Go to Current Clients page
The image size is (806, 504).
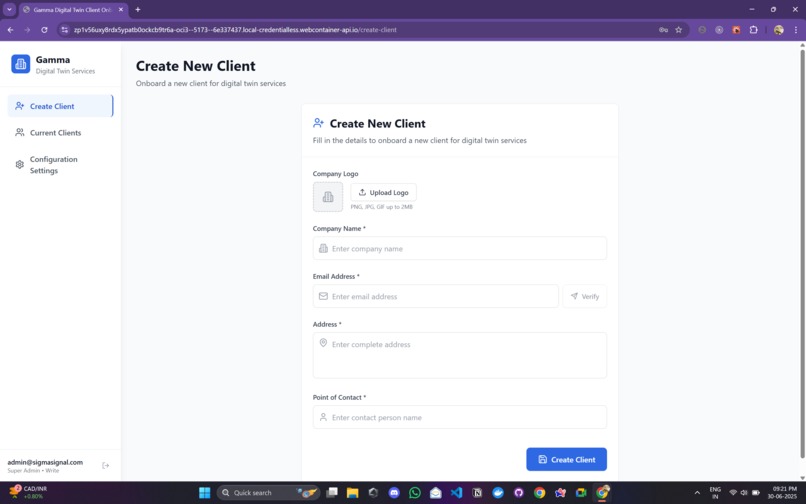tap(60, 133)
